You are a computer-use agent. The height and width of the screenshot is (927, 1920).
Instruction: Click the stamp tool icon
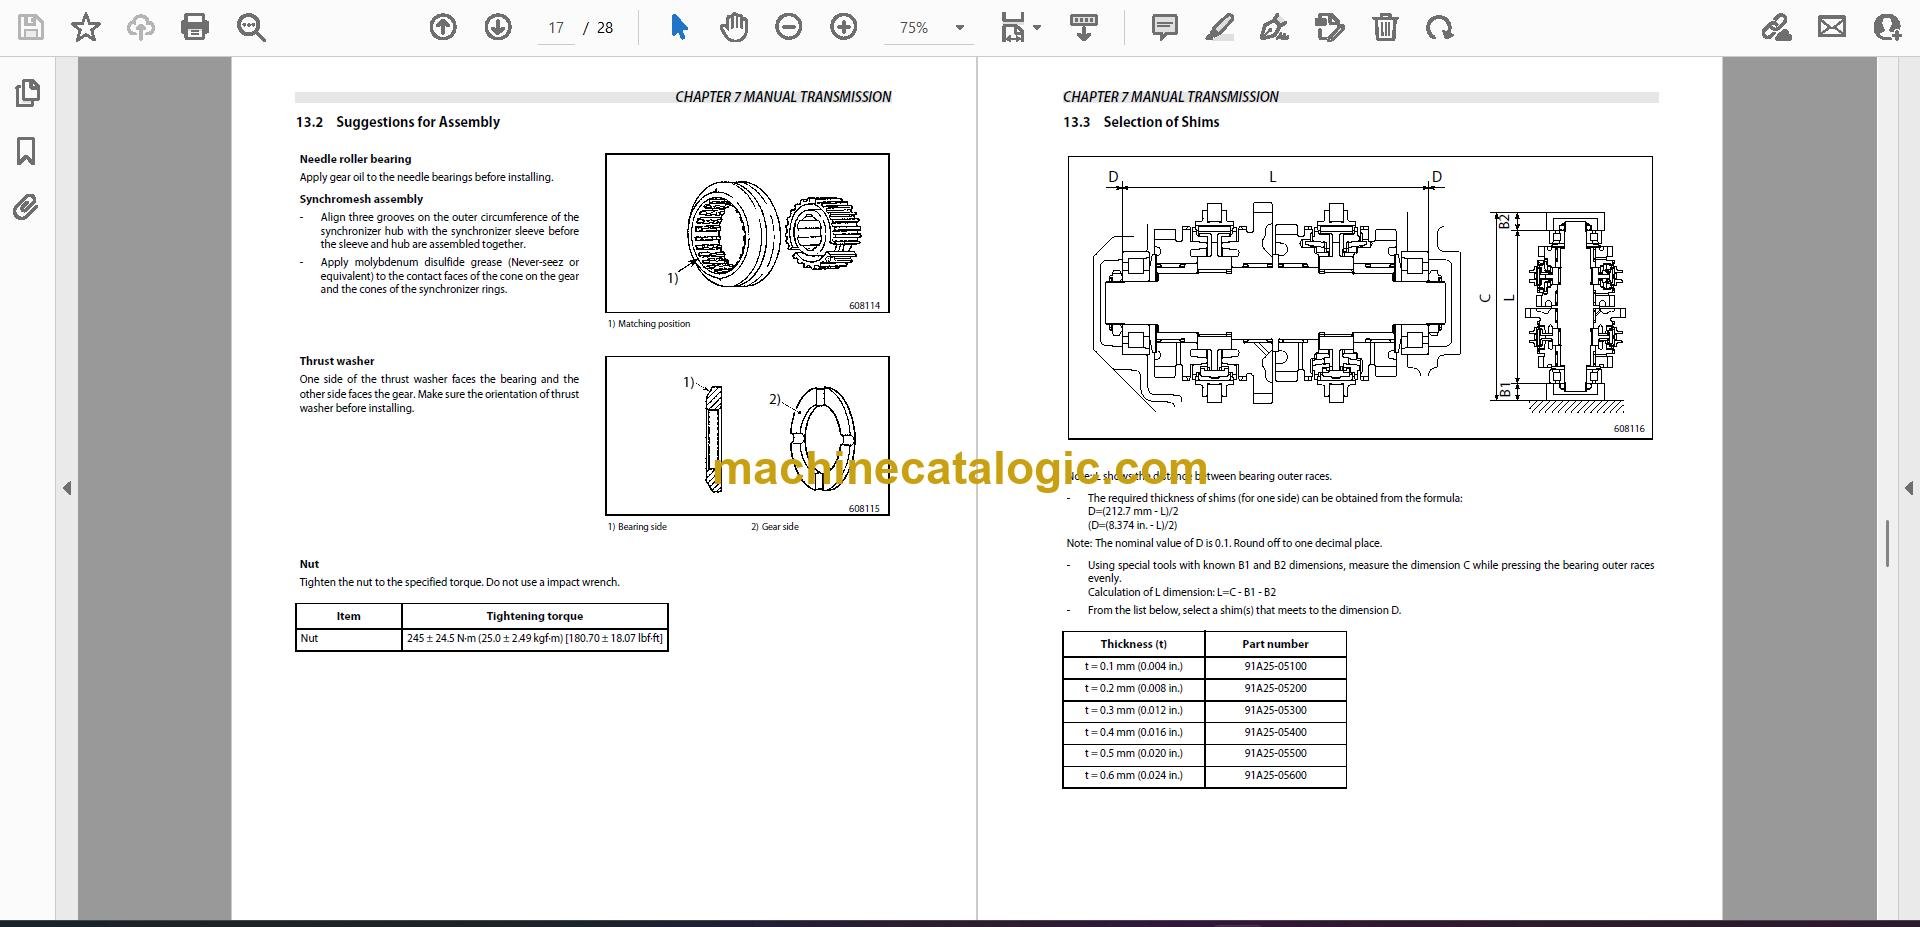(x=1330, y=27)
